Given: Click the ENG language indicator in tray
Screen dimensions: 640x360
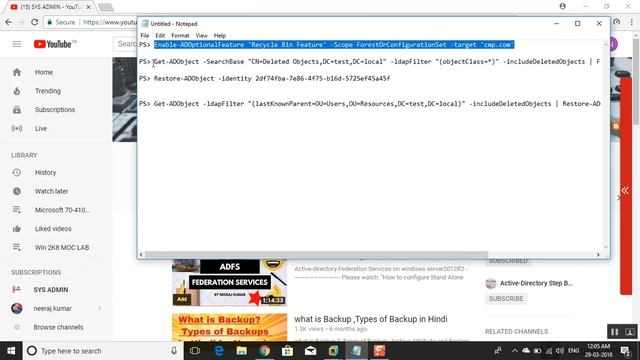Looking at the screenshot, I should [x=573, y=351].
